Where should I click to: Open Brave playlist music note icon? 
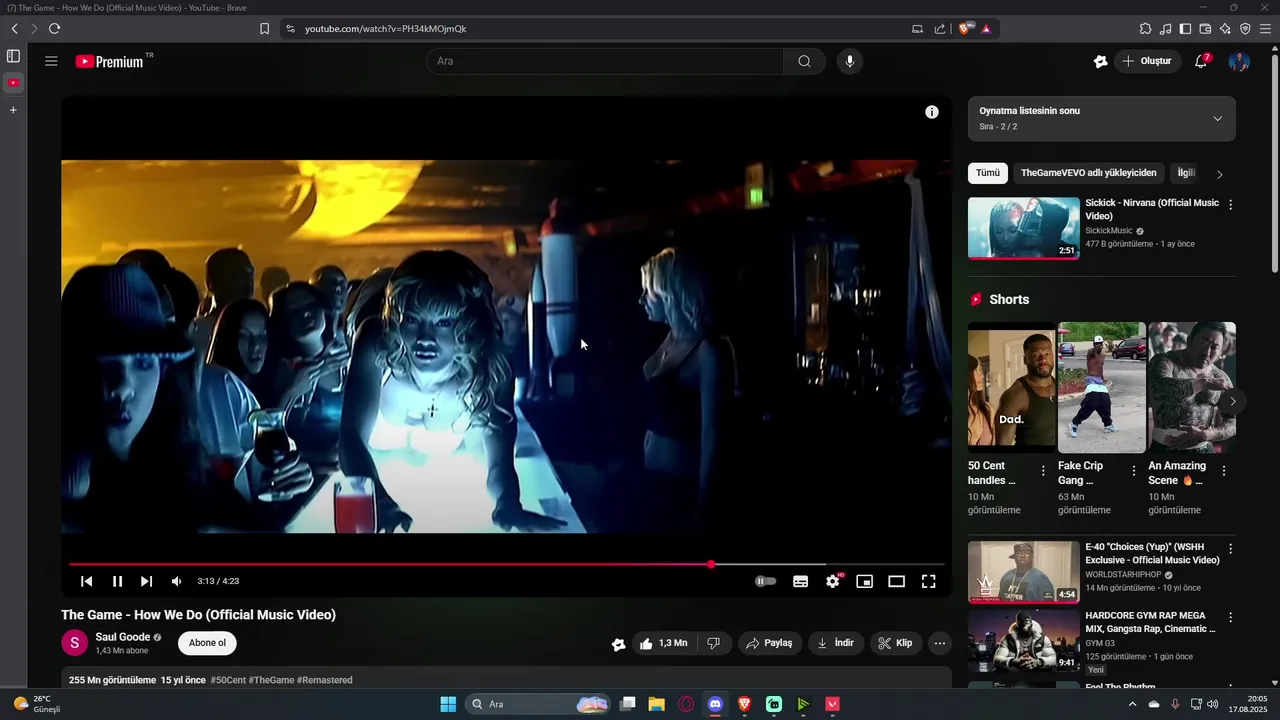click(1166, 29)
